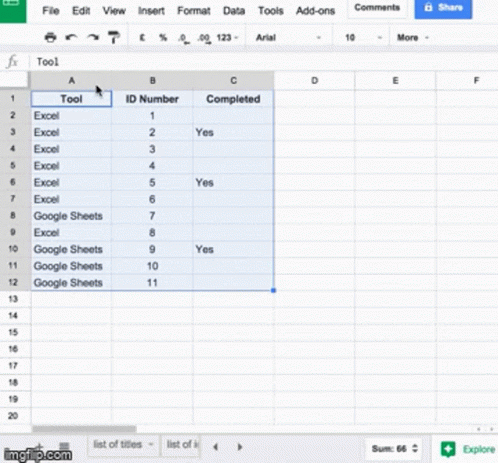Click the Print icon
The image size is (498, 463).
pos(50,37)
